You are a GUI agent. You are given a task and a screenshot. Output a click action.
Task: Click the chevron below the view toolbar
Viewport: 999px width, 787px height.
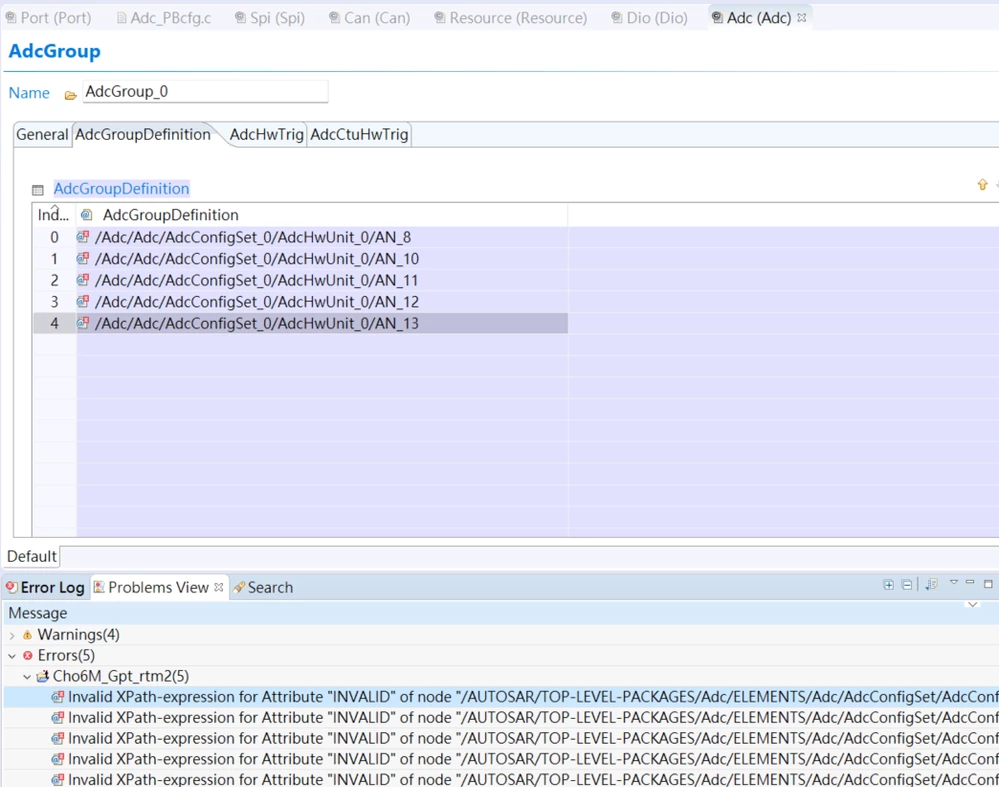point(972,604)
